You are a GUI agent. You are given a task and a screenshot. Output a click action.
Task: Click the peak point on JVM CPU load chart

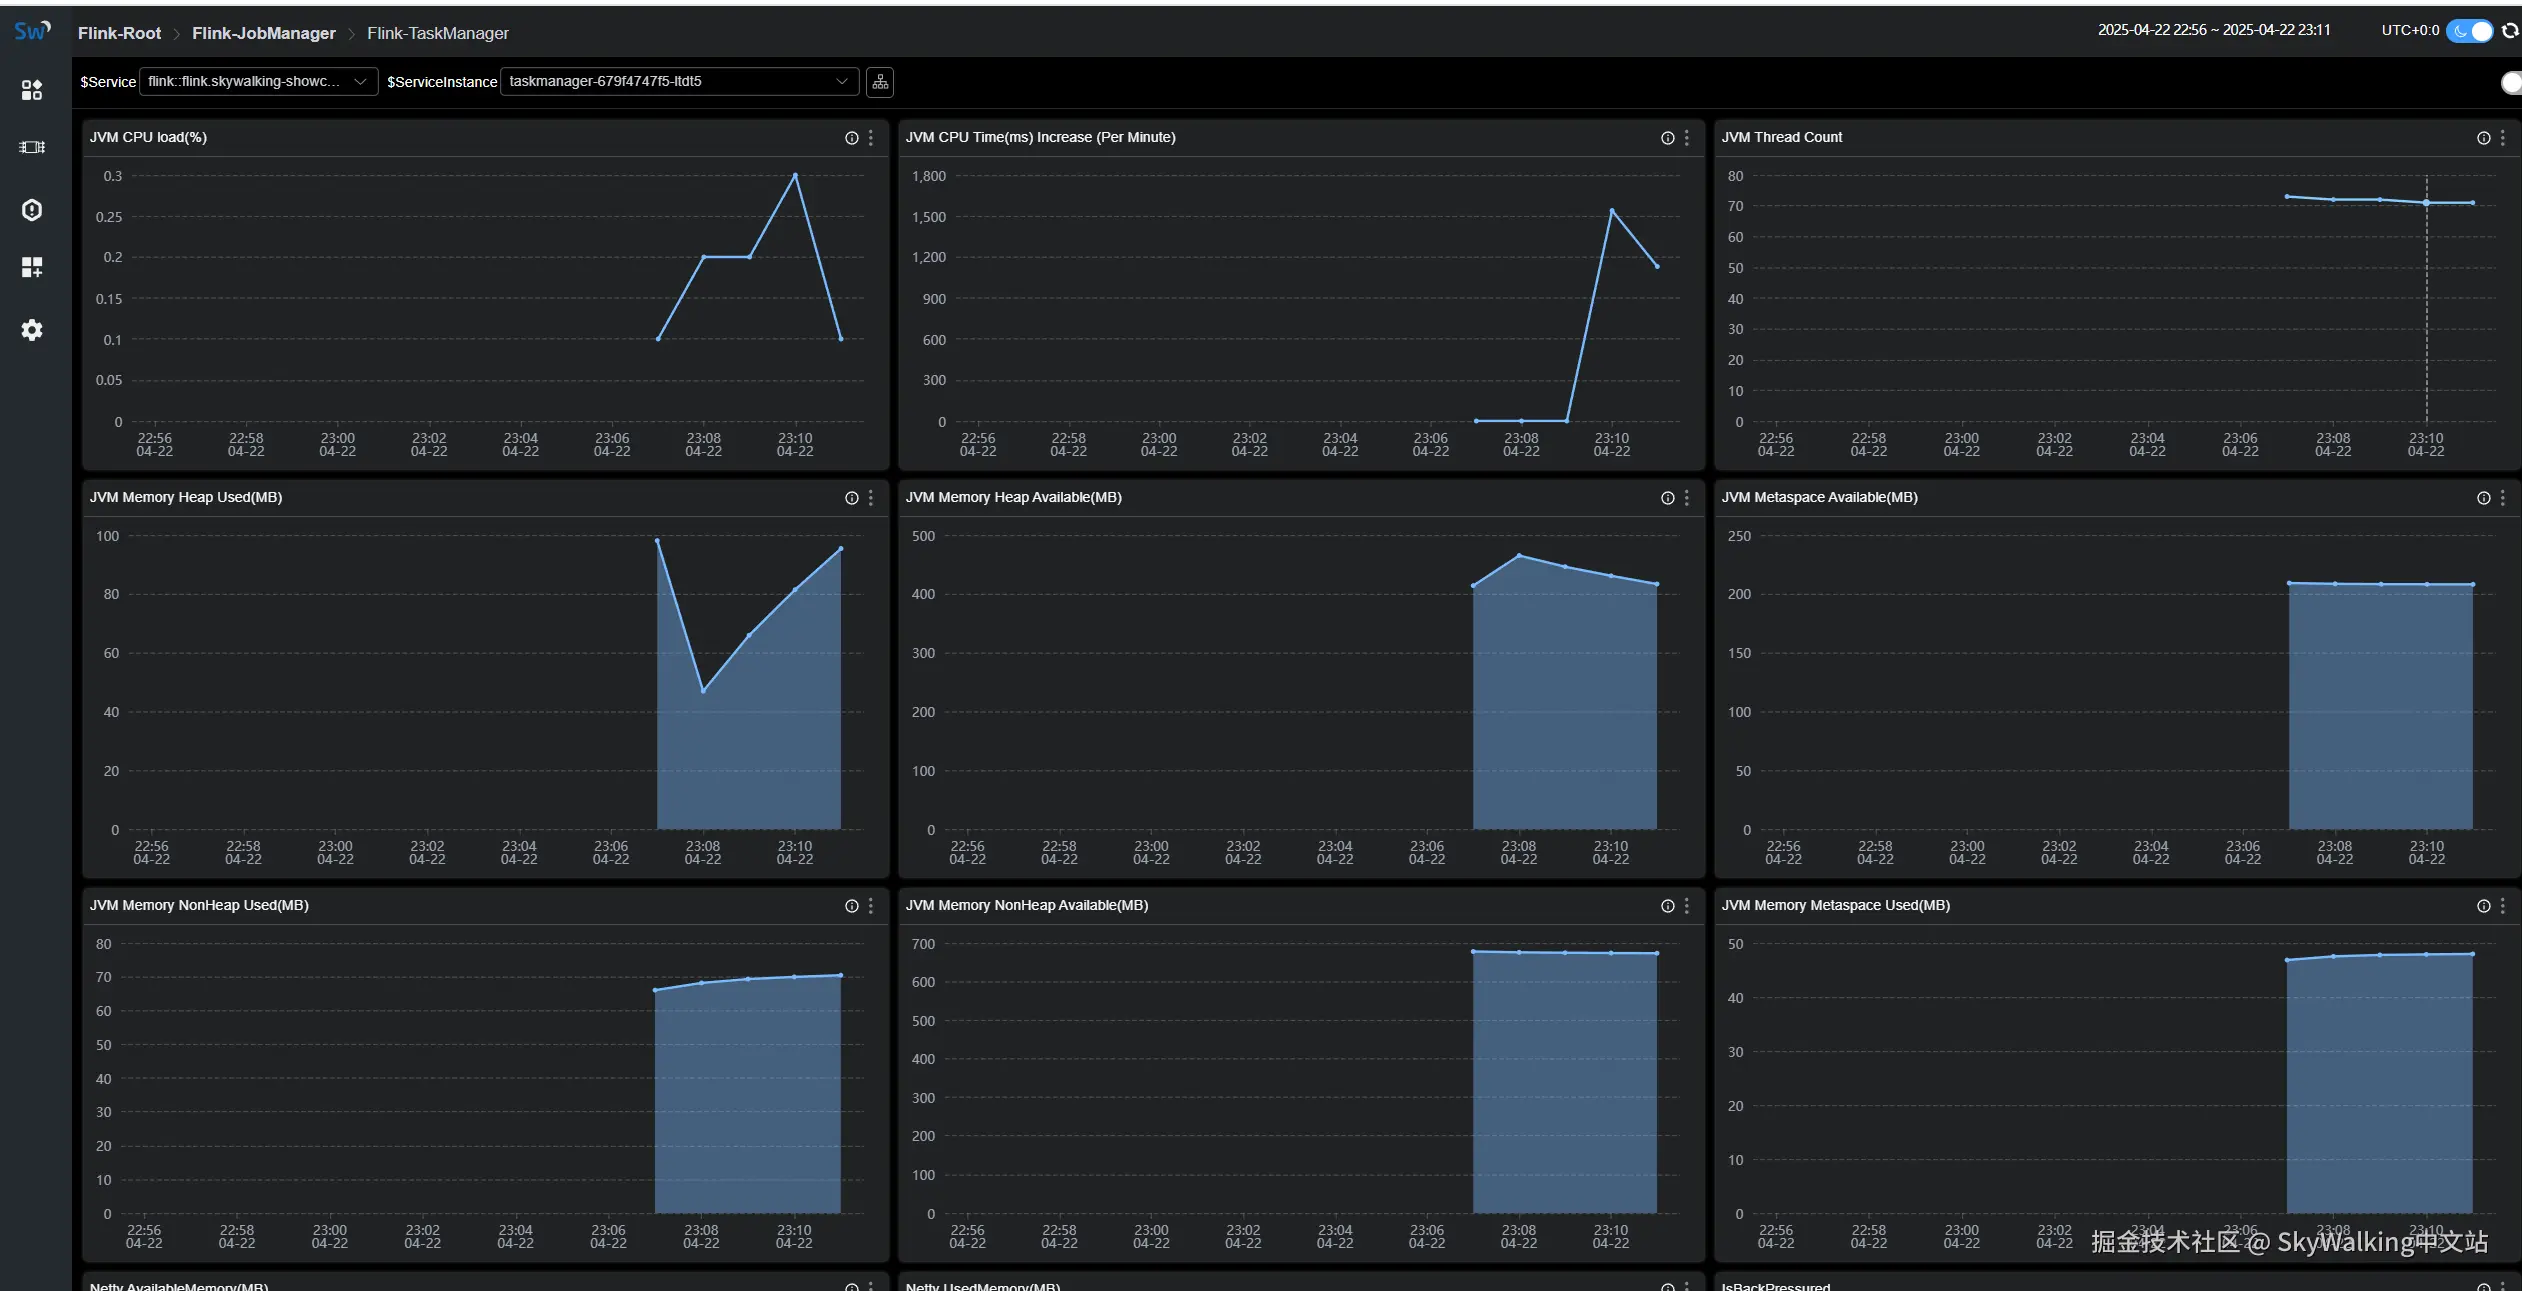click(795, 175)
